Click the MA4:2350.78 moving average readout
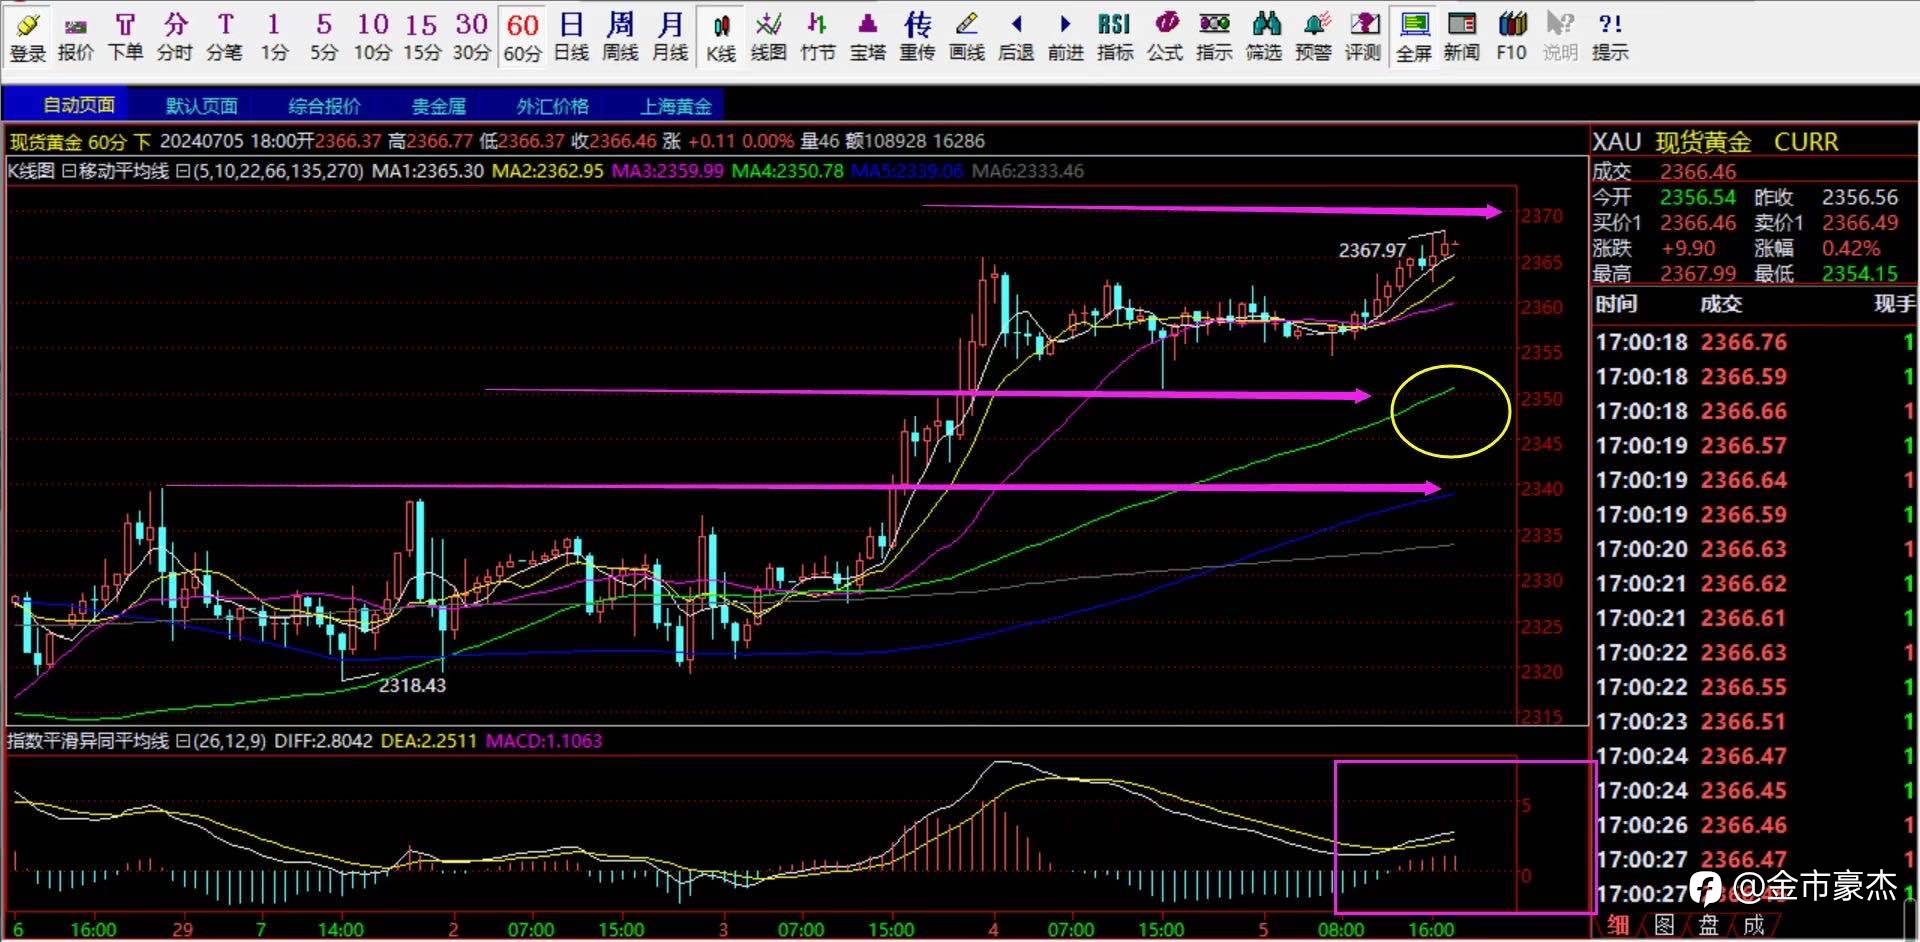This screenshot has height=942, width=1920. pyautogui.click(x=788, y=171)
